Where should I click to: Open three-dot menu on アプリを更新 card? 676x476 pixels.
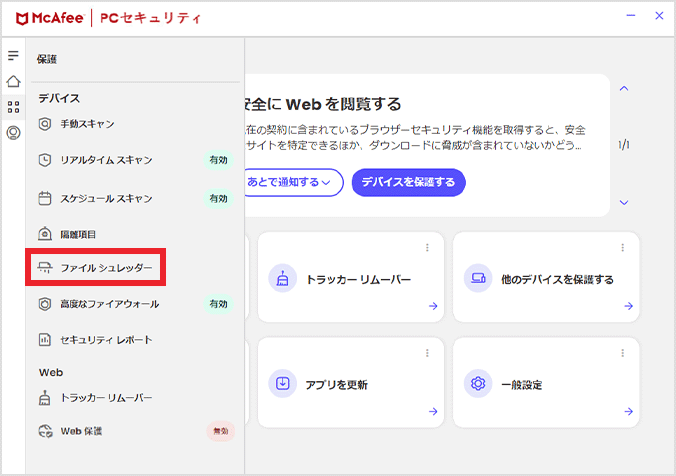427,353
